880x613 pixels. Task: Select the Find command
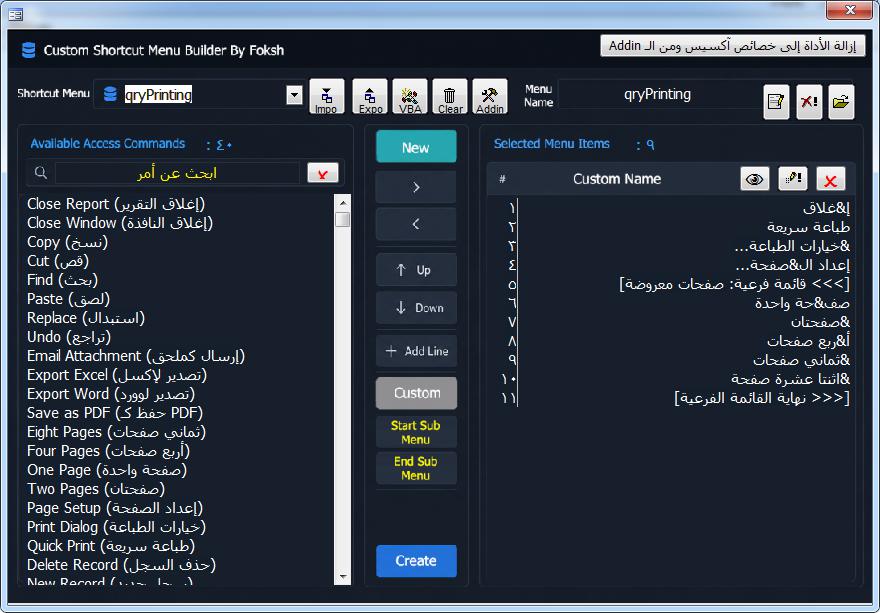(x=177, y=280)
